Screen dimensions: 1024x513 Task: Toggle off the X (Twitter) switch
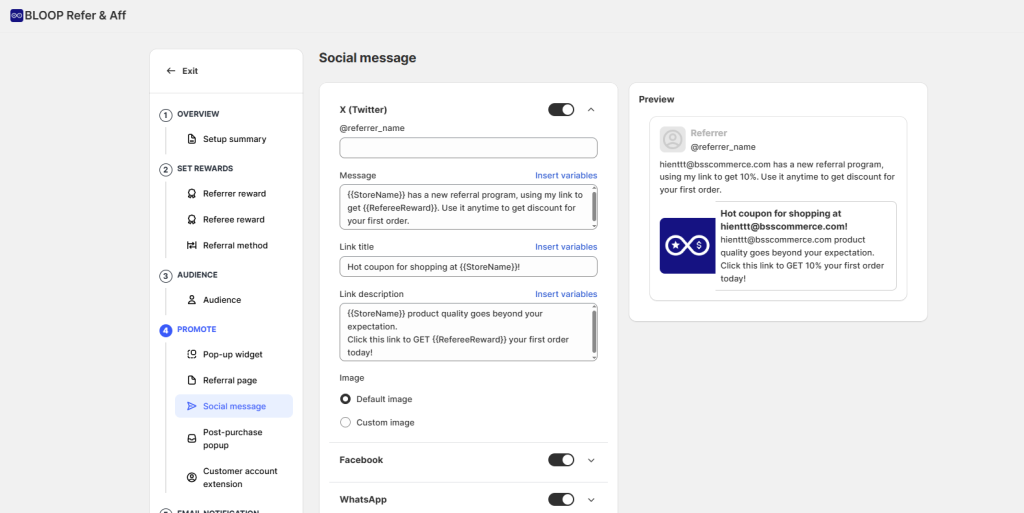pyautogui.click(x=561, y=110)
